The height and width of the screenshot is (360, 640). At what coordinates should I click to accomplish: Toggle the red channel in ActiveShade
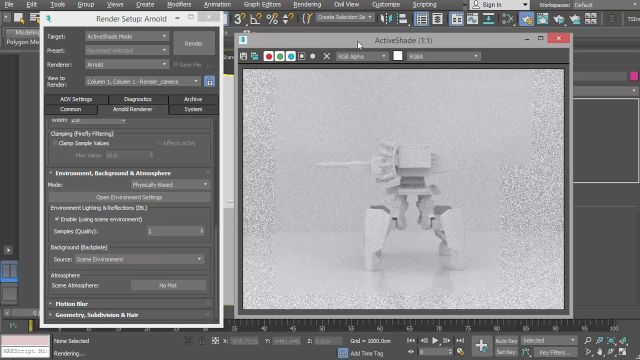click(x=269, y=56)
